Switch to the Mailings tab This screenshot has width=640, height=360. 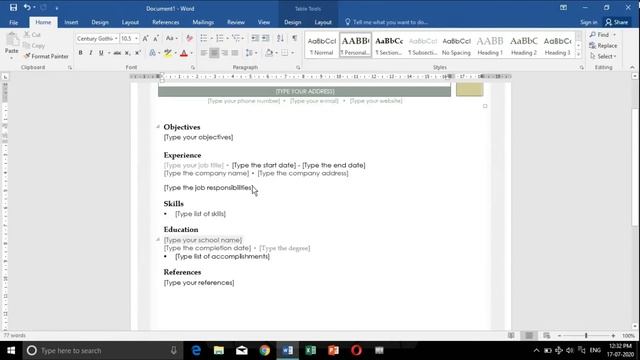(x=203, y=22)
